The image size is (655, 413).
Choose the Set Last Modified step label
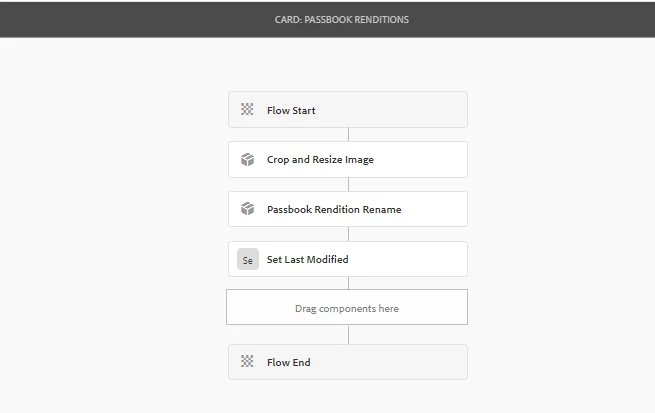click(307, 259)
